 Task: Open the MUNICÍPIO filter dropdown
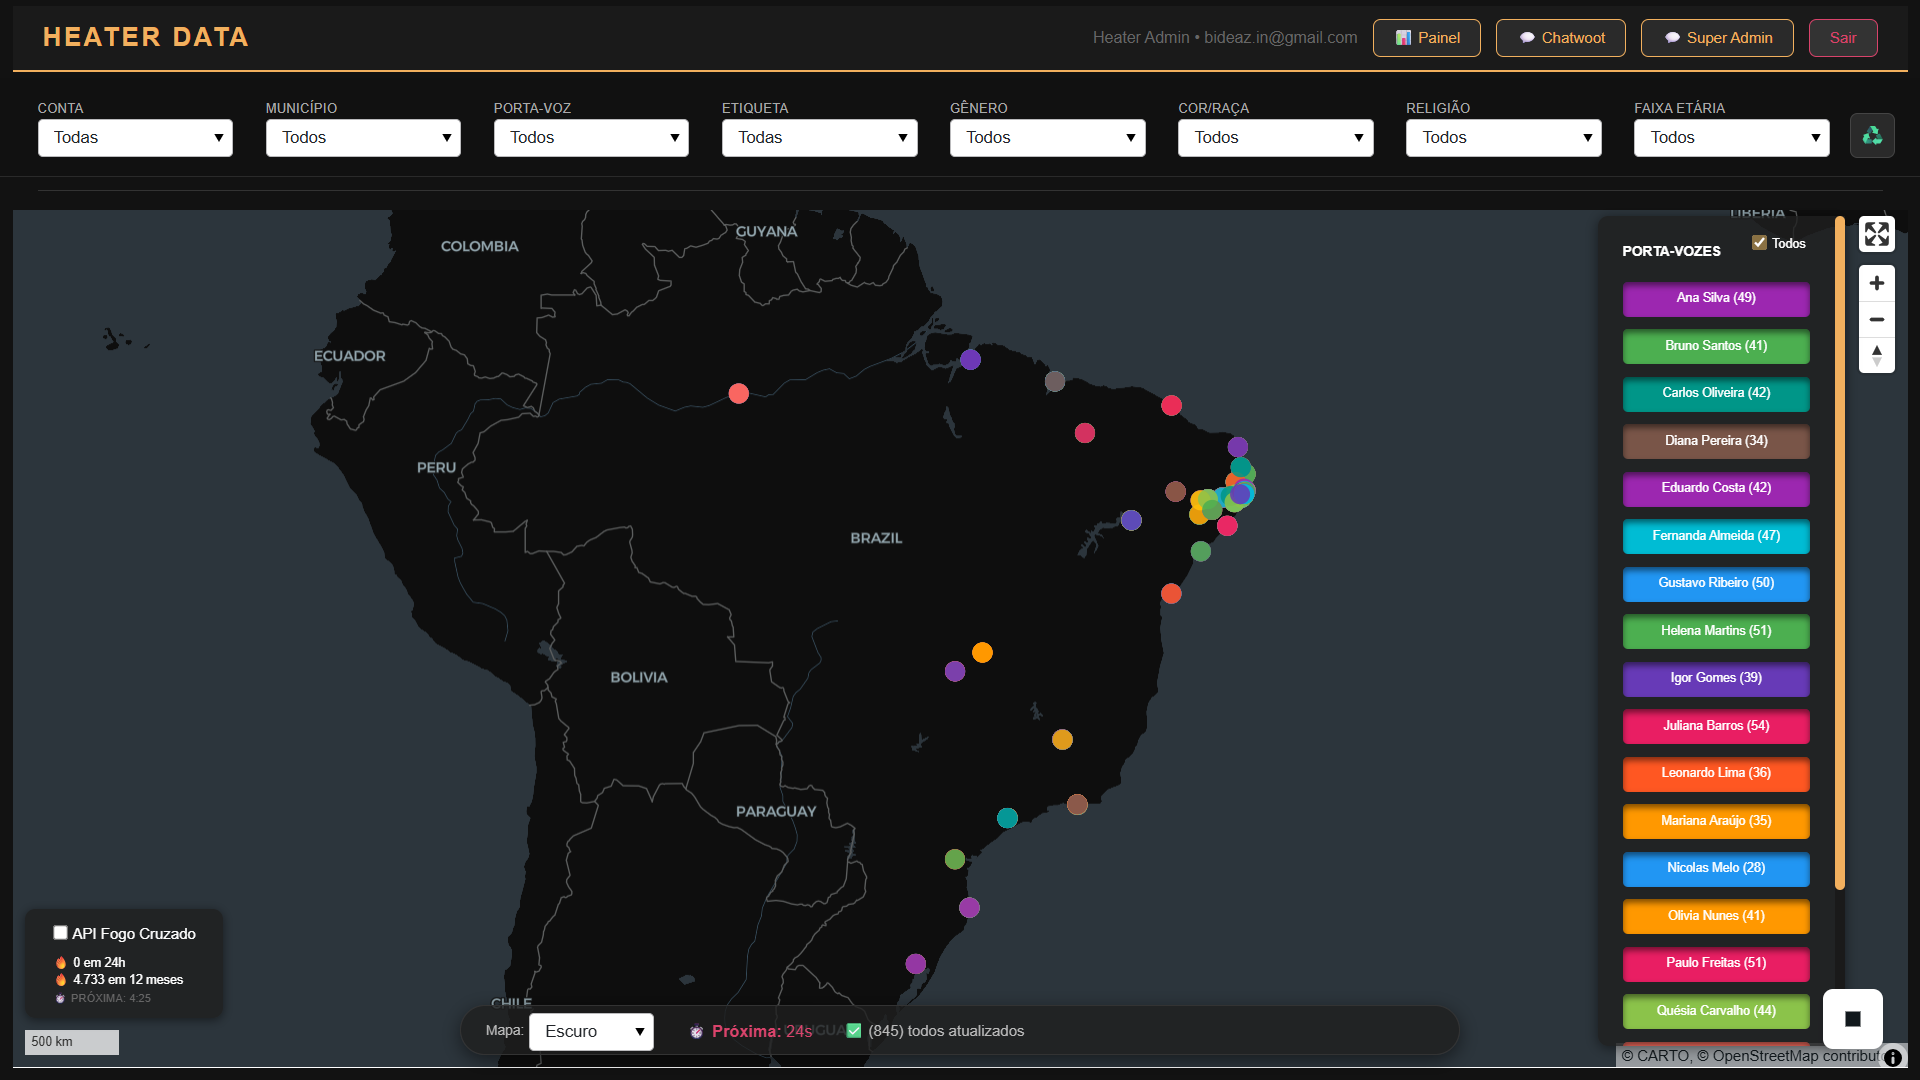click(x=363, y=137)
